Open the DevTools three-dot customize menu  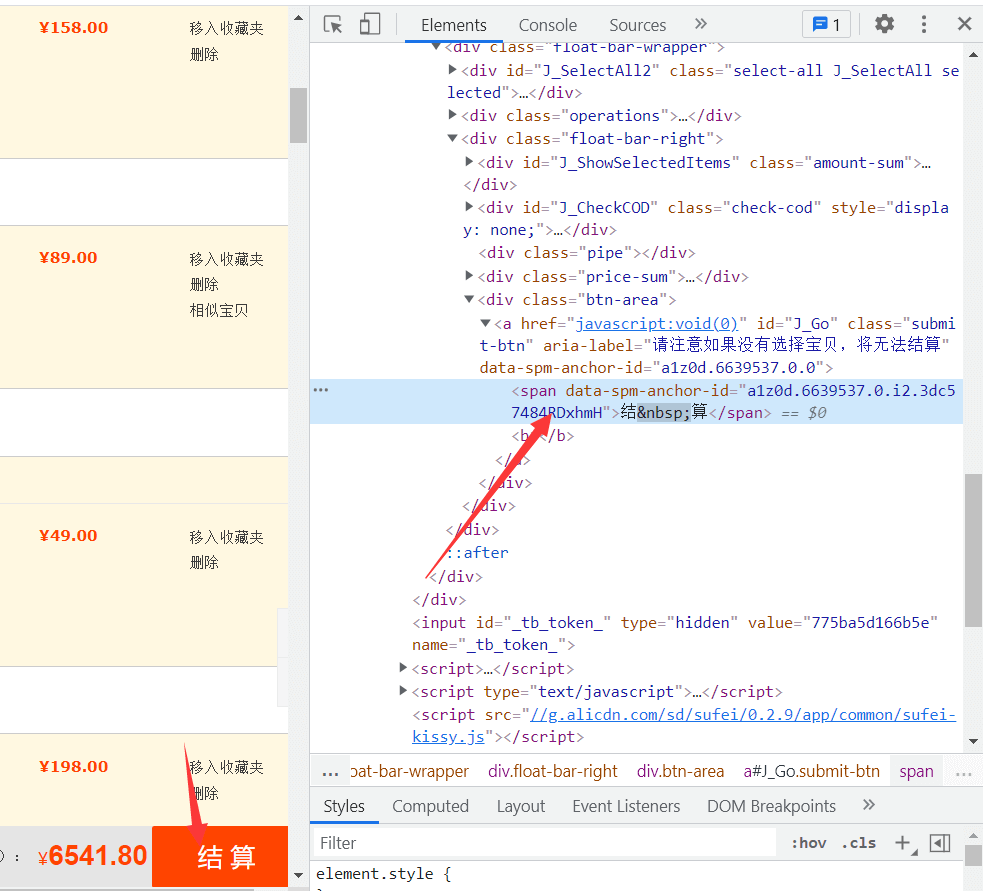(x=923, y=23)
